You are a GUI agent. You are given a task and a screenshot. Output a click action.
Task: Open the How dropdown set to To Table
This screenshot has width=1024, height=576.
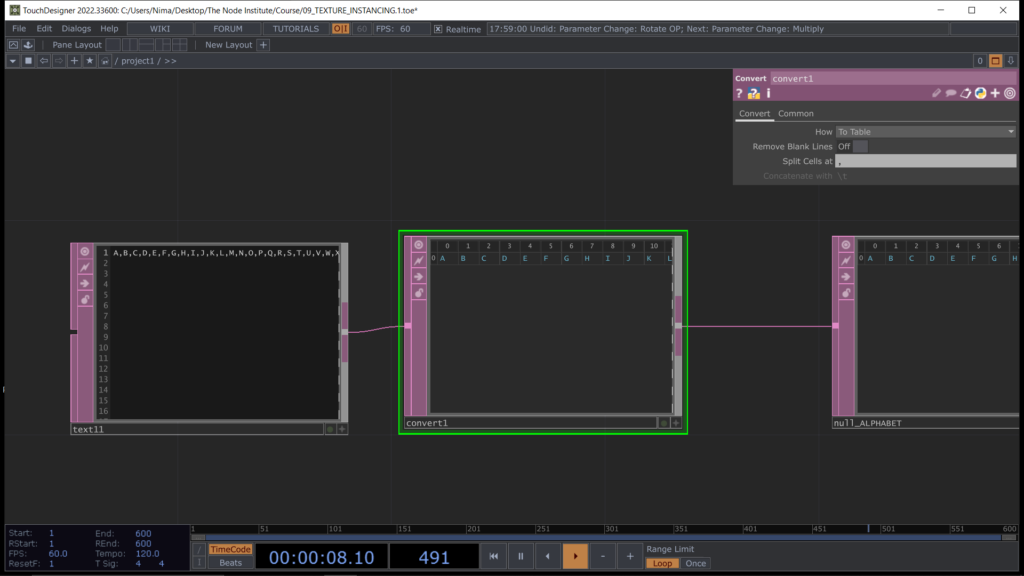925,132
